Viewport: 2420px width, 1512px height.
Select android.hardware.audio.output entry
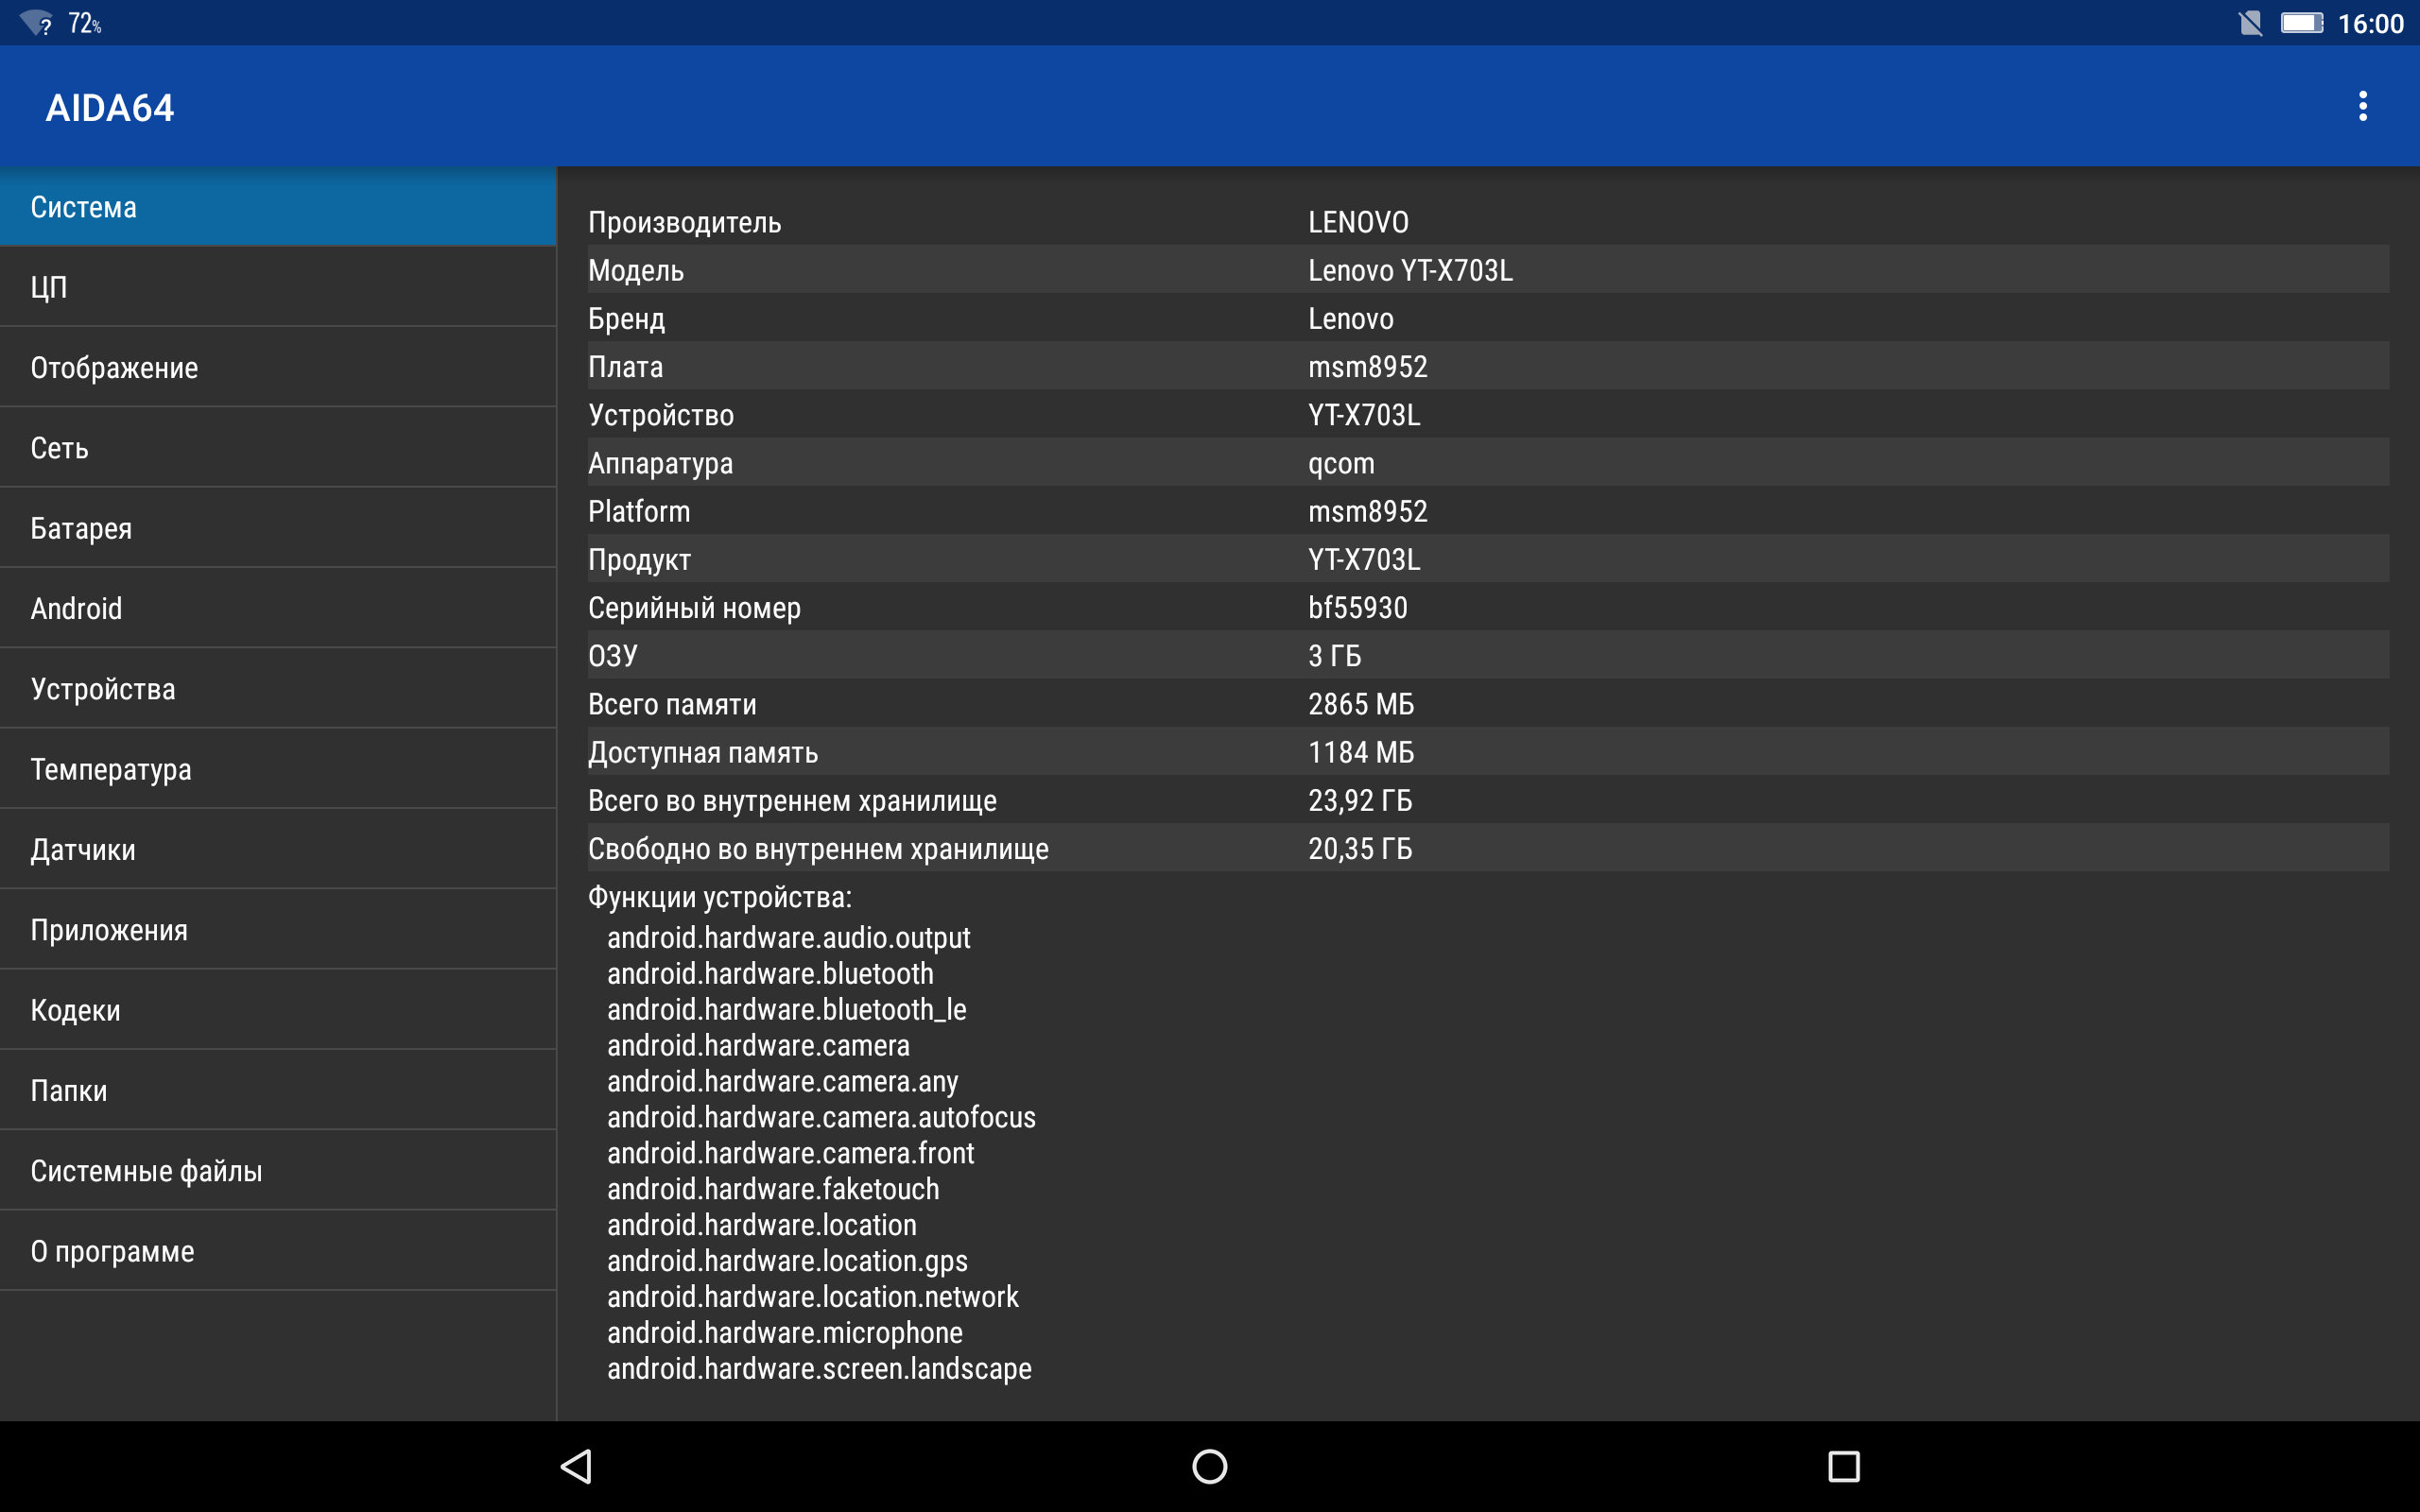click(788, 938)
